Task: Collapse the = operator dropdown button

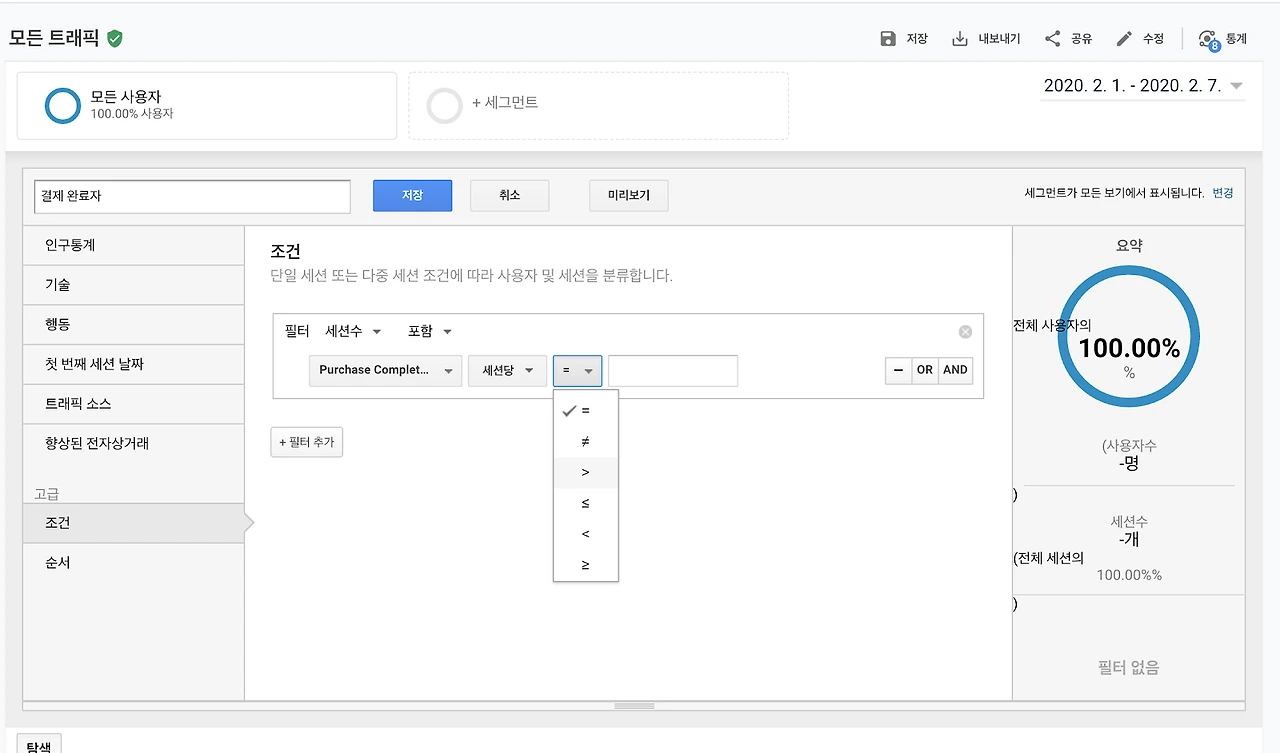Action: point(578,370)
